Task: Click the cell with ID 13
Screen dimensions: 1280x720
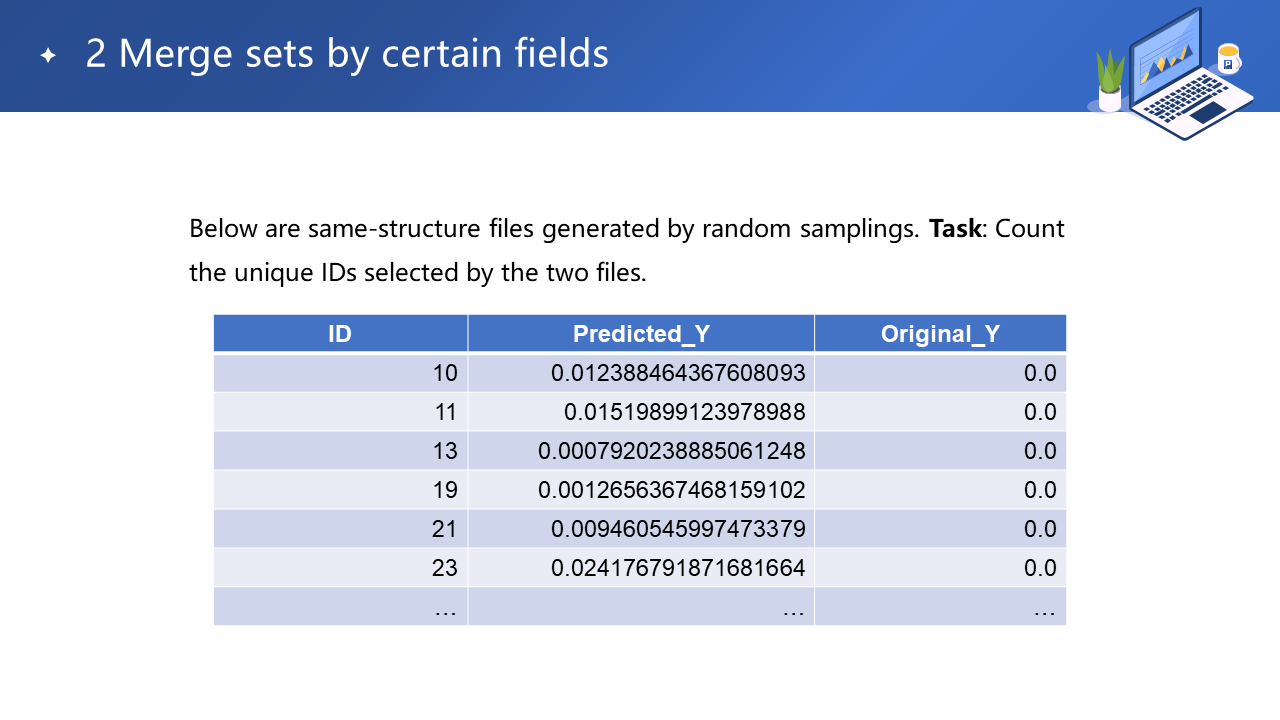Action: (444, 451)
